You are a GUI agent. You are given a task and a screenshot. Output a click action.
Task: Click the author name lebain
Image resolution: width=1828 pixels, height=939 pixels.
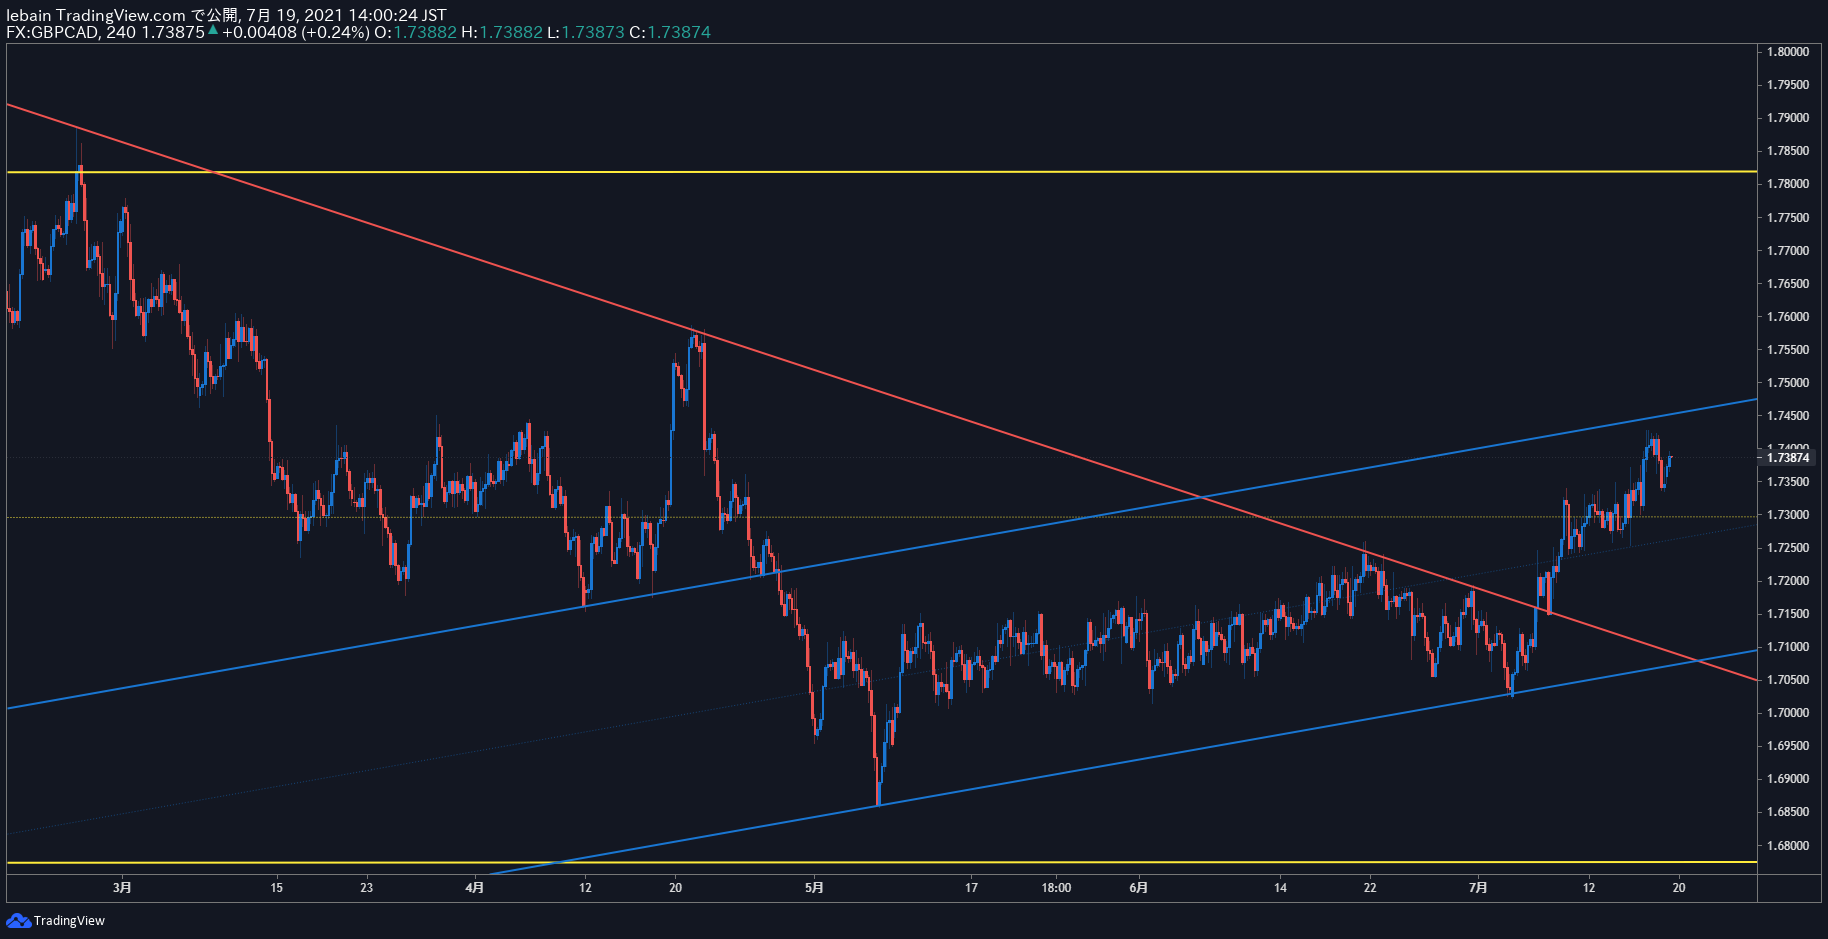(29, 15)
